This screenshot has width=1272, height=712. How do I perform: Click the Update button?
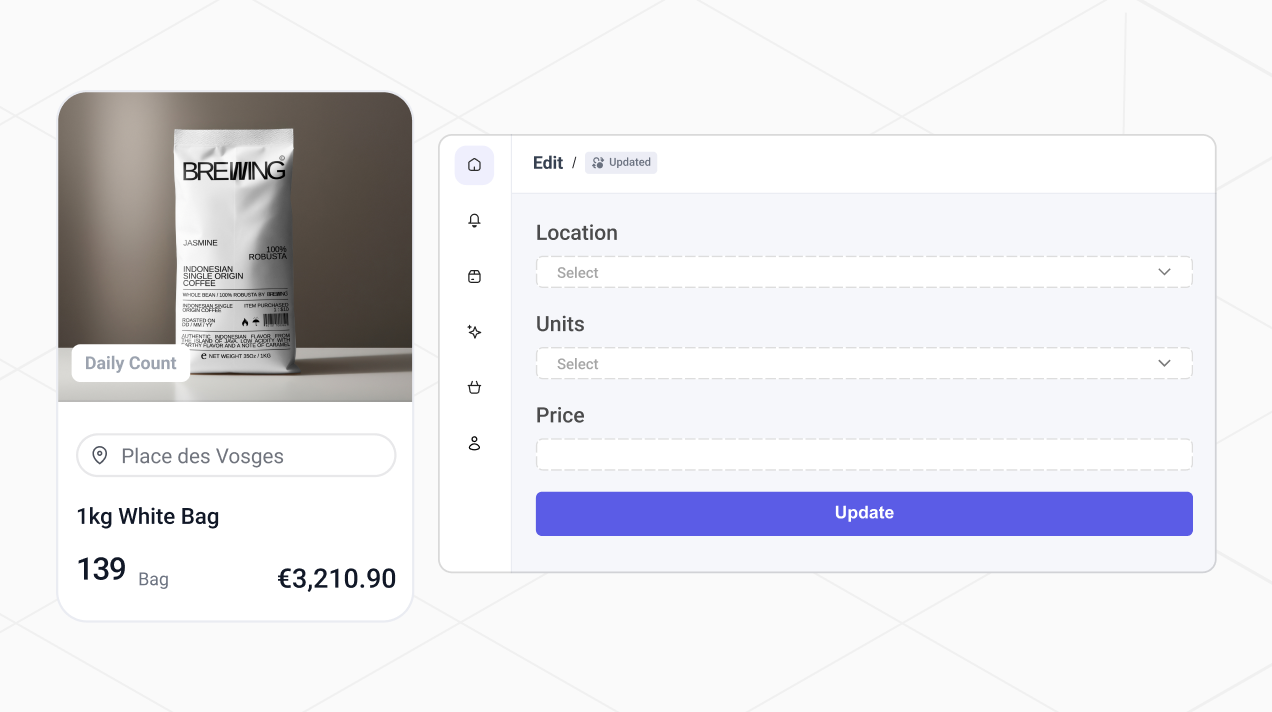(864, 513)
